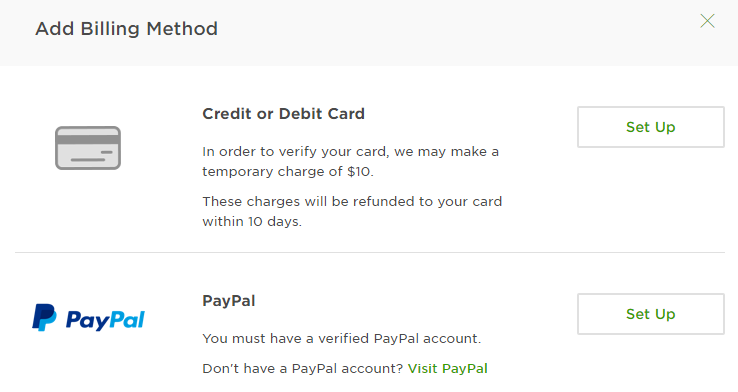Click the PayPal wordmark in the logo
This screenshot has width=738, height=392.
(105, 320)
